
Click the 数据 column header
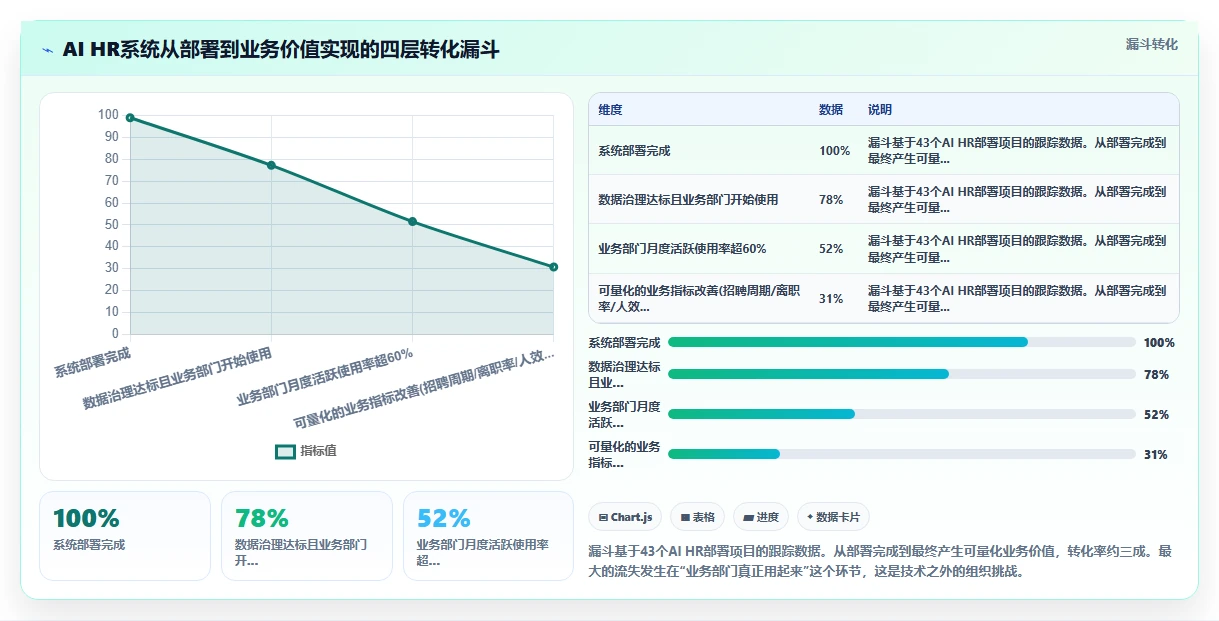(830, 110)
